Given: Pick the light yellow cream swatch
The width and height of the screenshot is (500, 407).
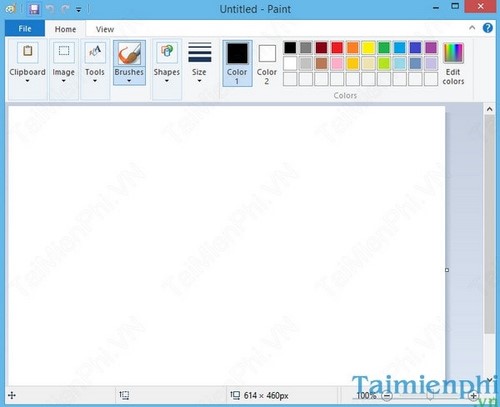Looking at the screenshot, I should click(368, 63).
